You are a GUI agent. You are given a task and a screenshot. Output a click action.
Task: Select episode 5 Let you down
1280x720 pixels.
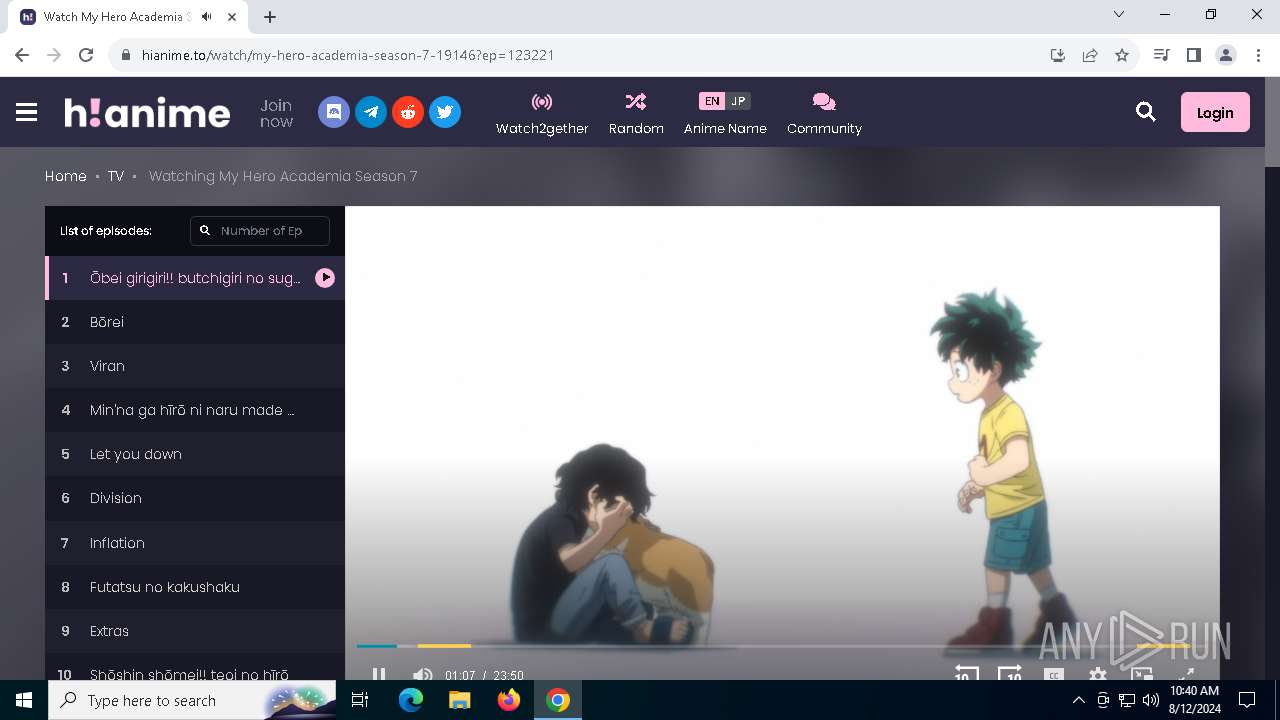tap(195, 454)
